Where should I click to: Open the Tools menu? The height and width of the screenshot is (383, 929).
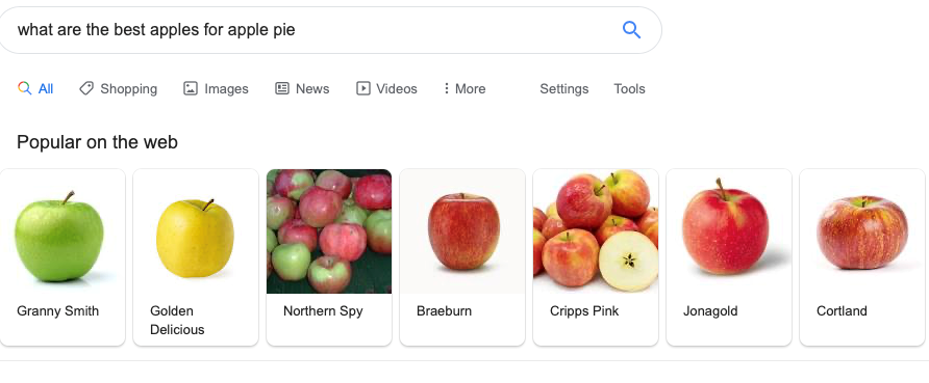click(x=629, y=88)
